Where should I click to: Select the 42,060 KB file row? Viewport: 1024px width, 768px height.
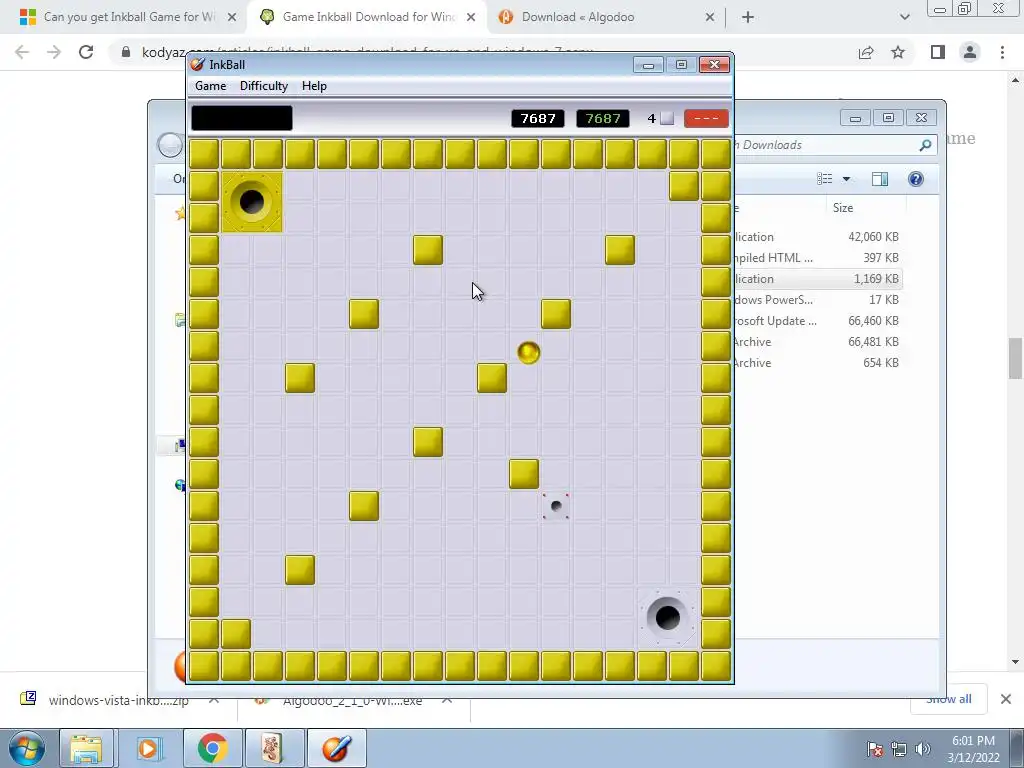coord(818,236)
